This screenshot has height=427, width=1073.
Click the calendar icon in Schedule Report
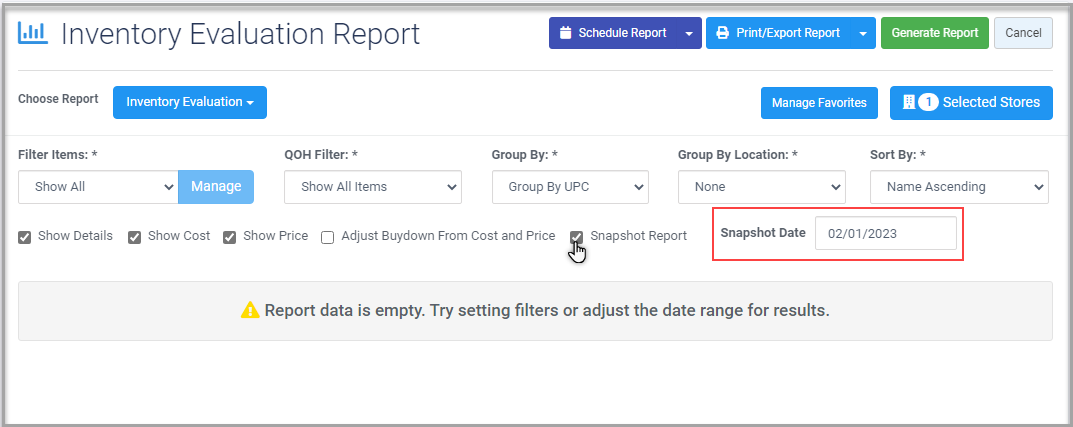565,33
